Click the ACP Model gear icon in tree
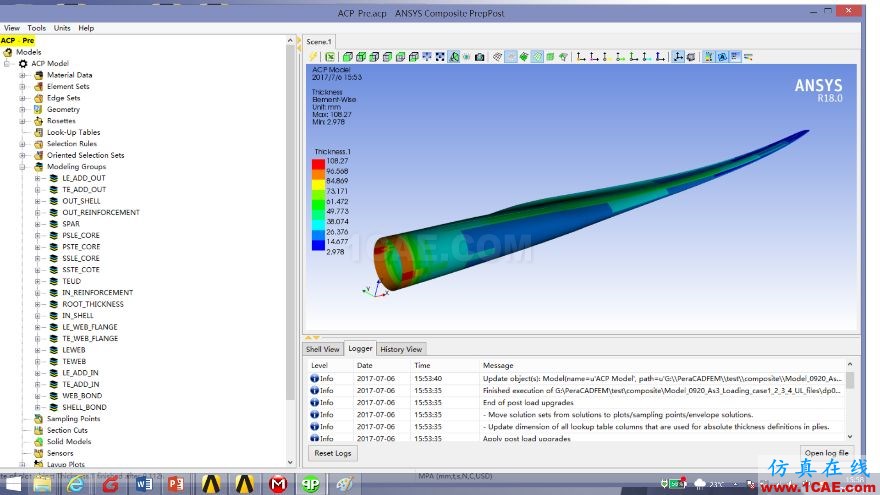 click(23, 63)
